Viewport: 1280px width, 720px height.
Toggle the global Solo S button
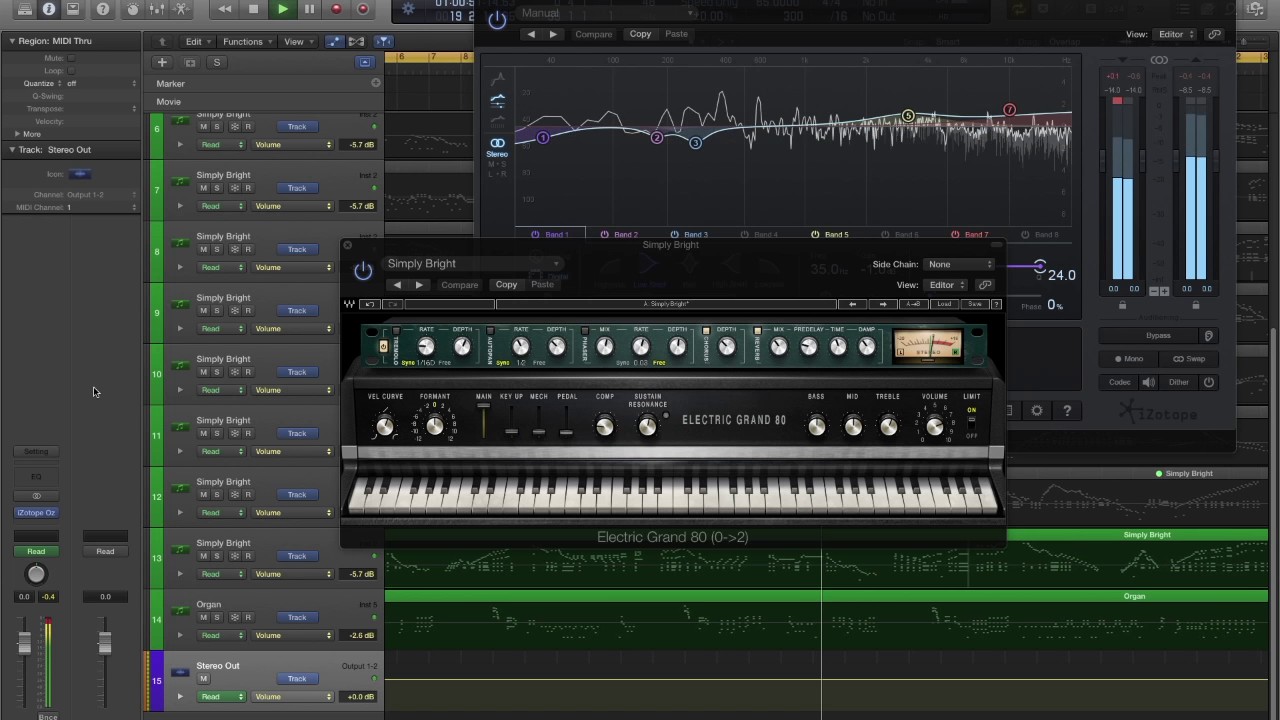pyautogui.click(x=216, y=63)
